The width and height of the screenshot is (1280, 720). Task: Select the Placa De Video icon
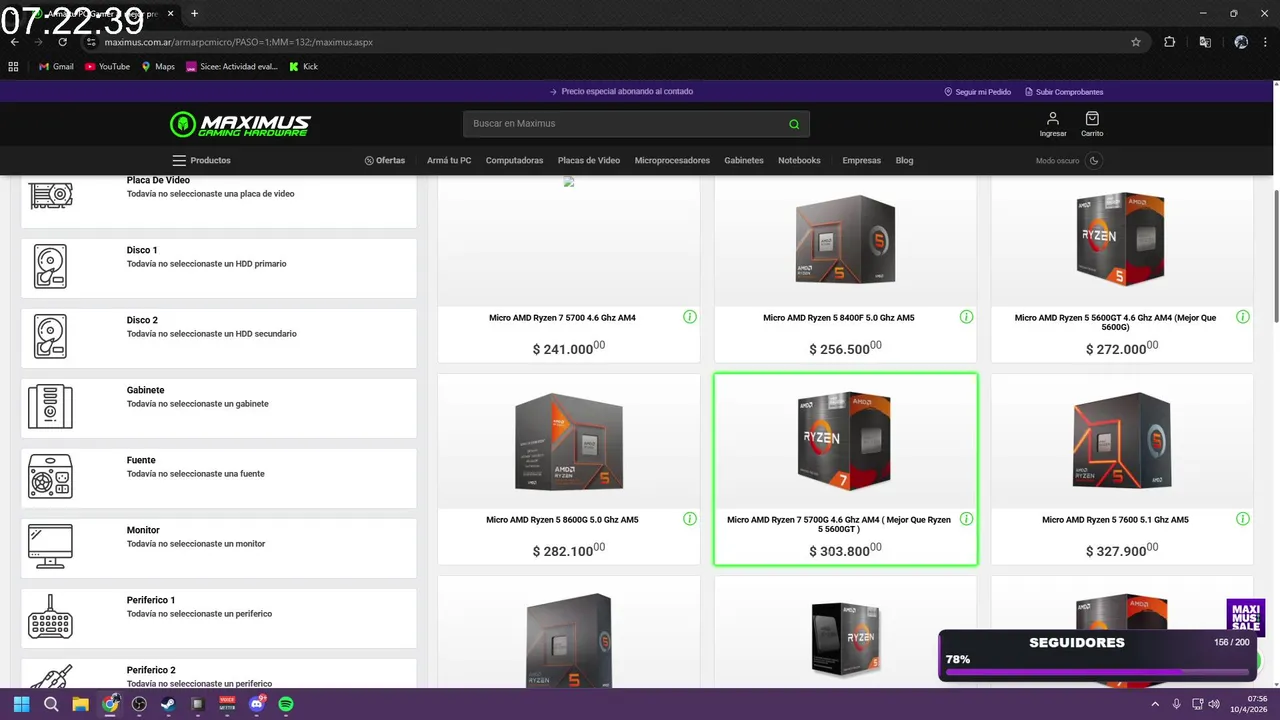50,194
